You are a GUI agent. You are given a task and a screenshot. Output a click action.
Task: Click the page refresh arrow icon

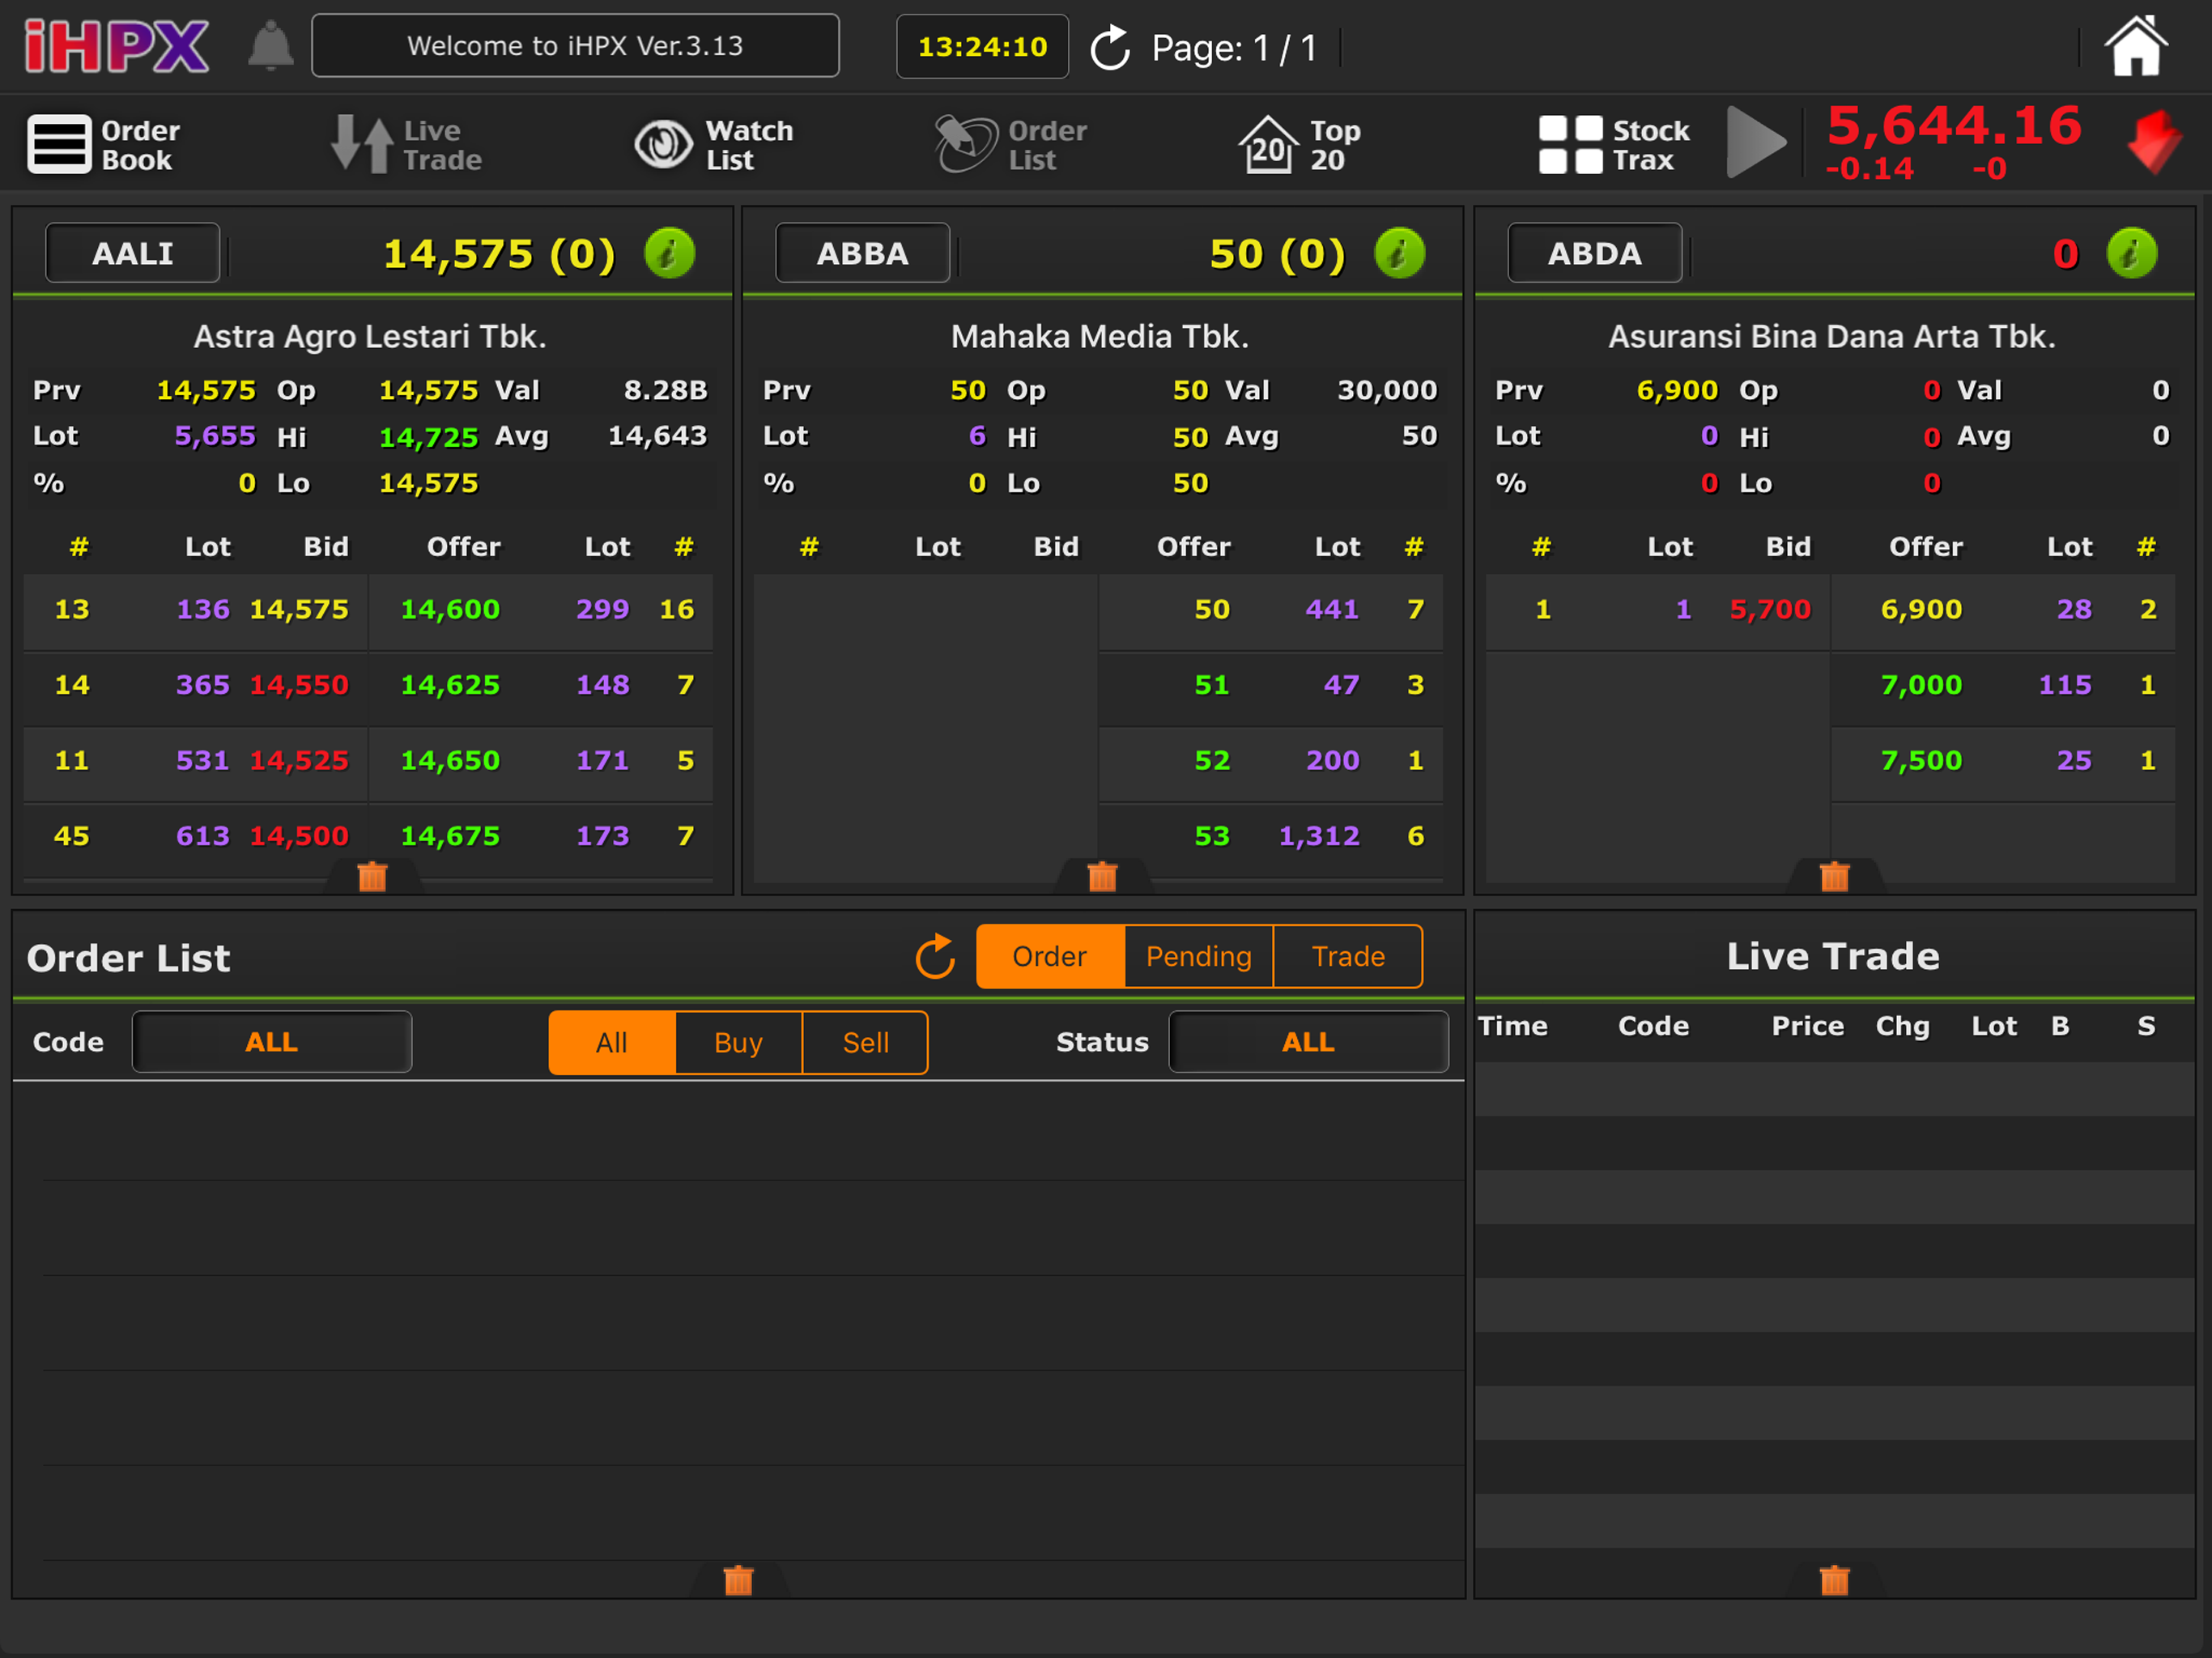(x=1109, y=48)
